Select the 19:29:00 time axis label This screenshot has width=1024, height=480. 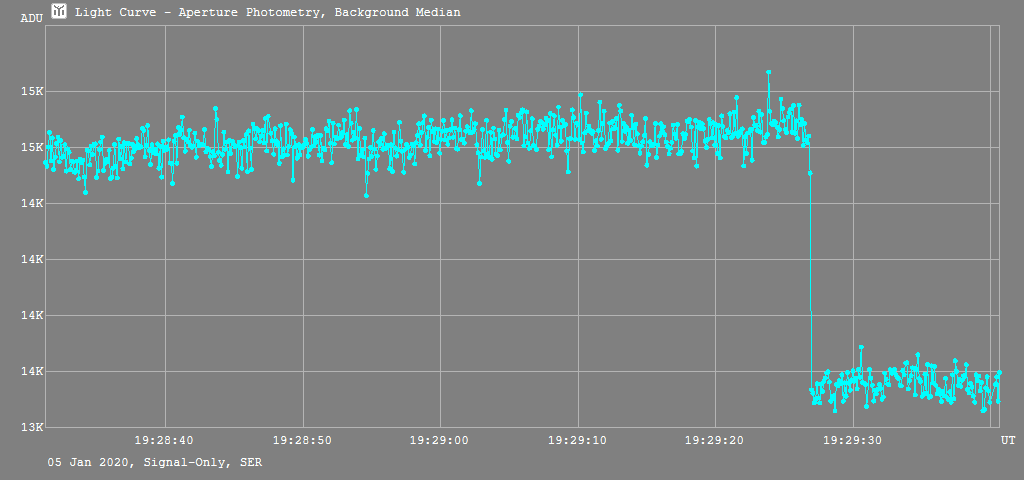(440, 440)
